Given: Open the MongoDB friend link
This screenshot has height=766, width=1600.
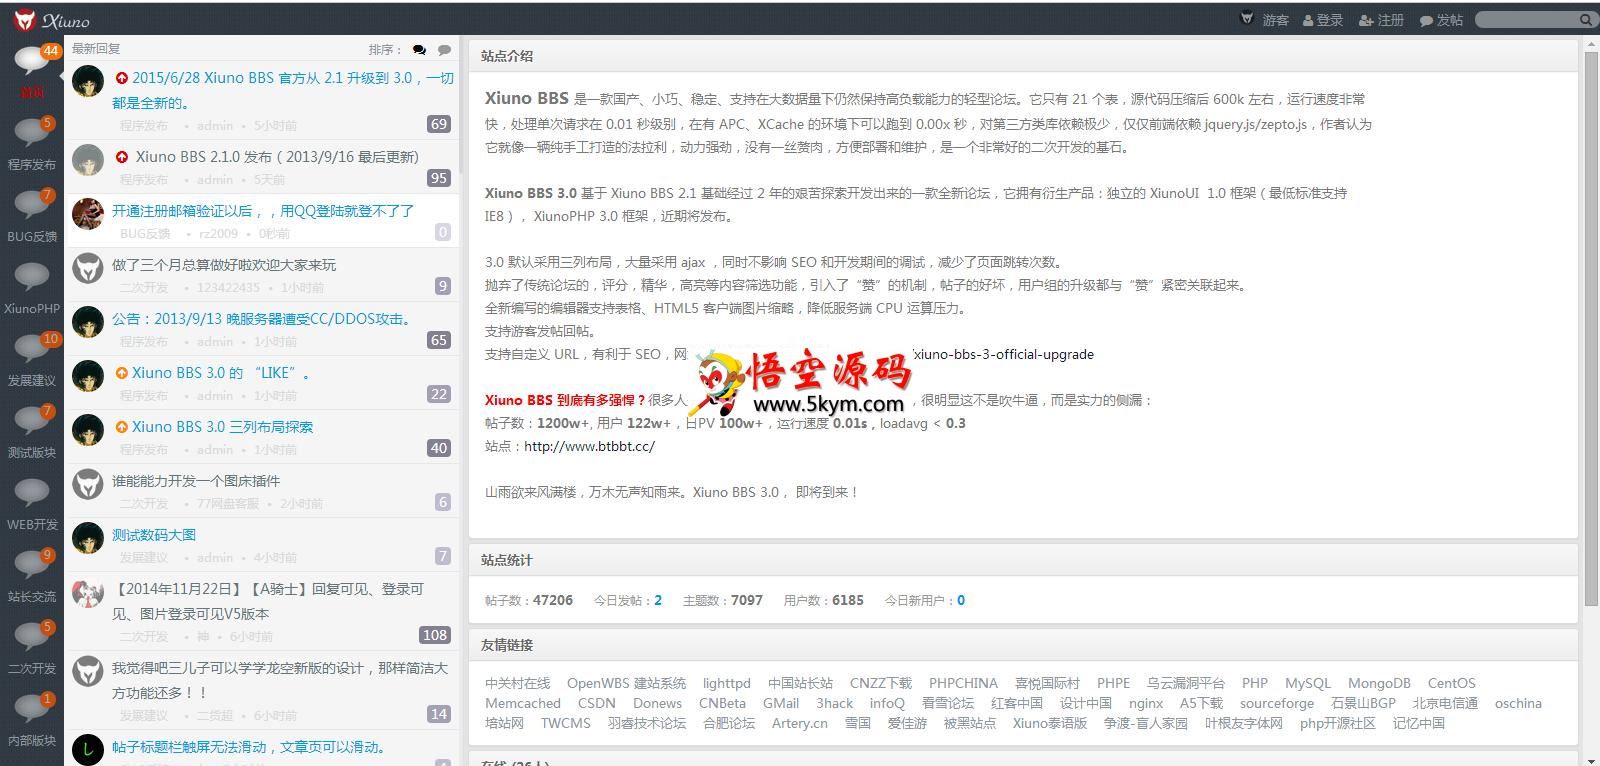Looking at the screenshot, I should (1379, 683).
